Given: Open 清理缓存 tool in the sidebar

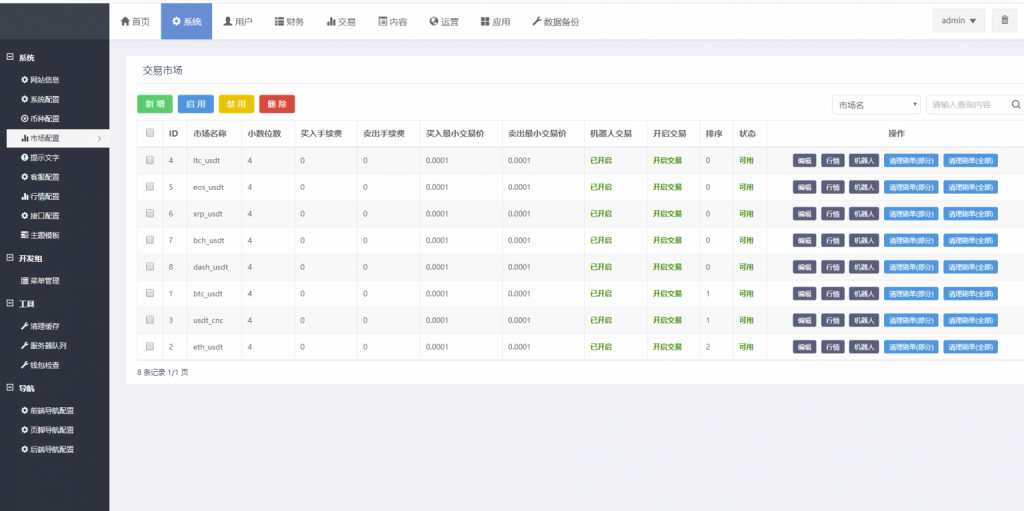Looking at the screenshot, I should coord(46,326).
